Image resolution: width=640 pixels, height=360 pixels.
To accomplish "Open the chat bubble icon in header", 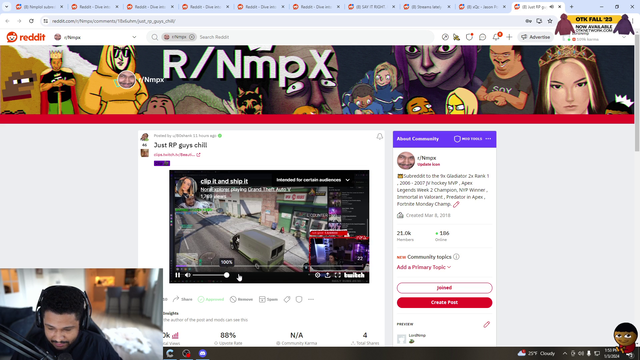I will (482, 37).
